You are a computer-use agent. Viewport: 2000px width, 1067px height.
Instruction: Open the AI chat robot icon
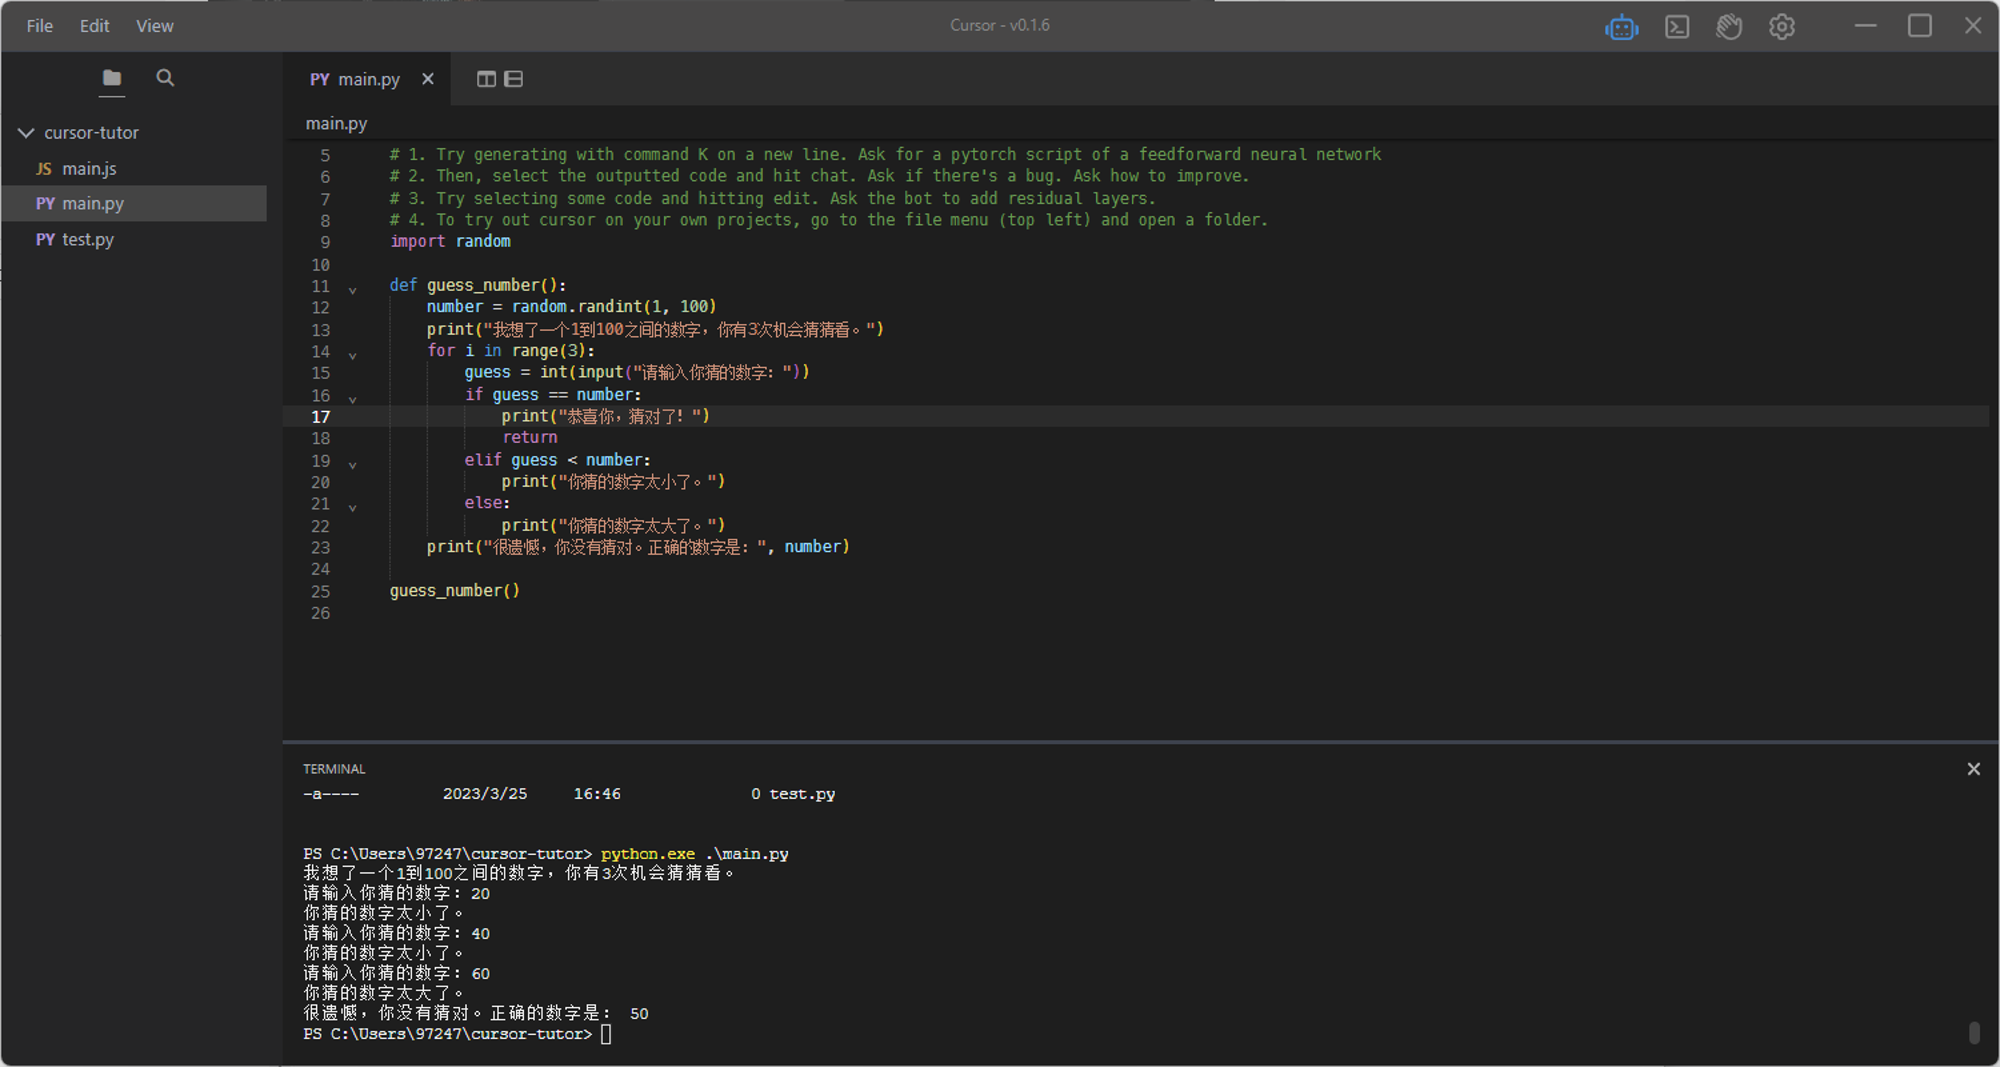[1621, 27]
